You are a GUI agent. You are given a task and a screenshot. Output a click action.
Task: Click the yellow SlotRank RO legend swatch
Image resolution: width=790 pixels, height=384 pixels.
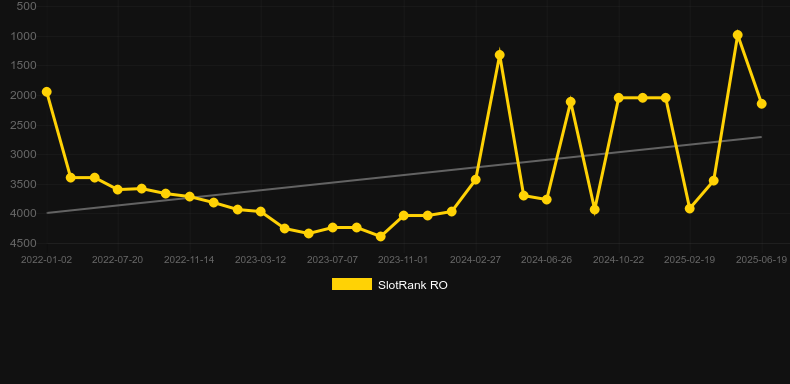click(x=352, y=284)
